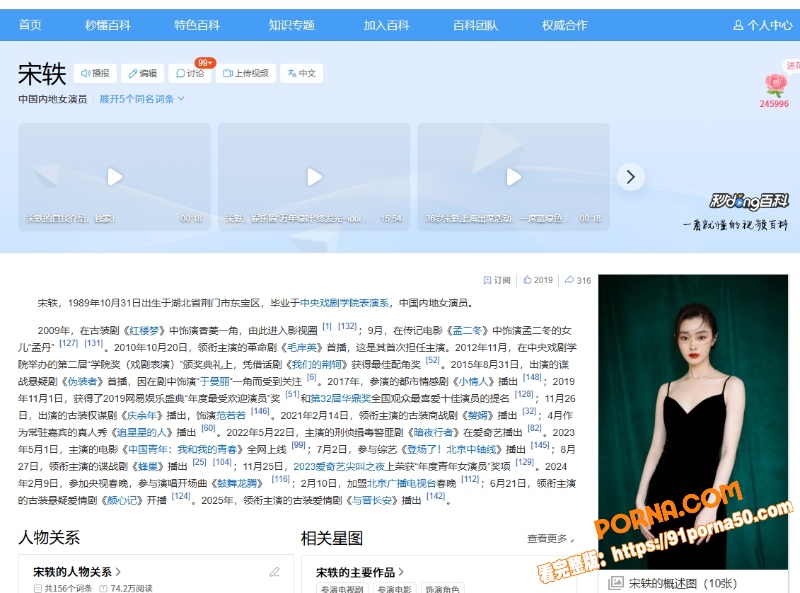
Task: Open 权威合作 navigation item
Action: 565,25
